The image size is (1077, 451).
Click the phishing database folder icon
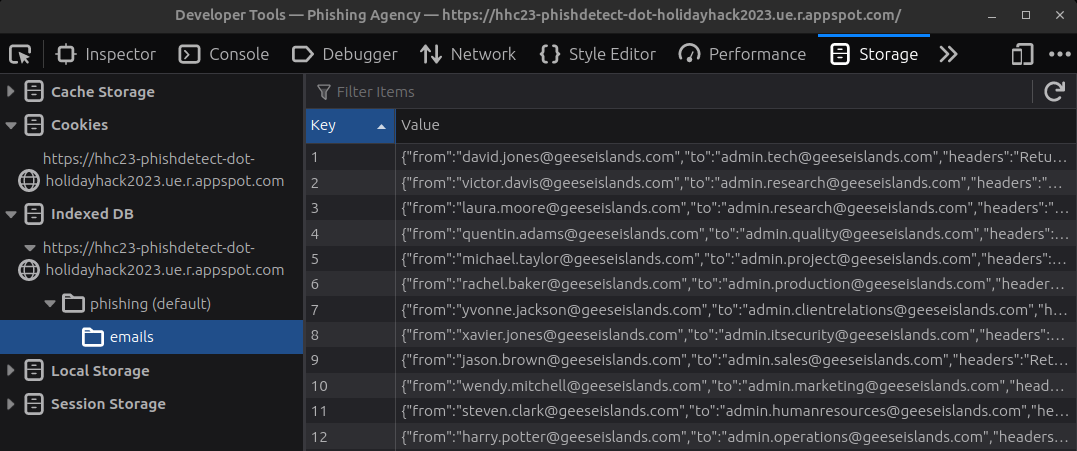coord(73,303)
